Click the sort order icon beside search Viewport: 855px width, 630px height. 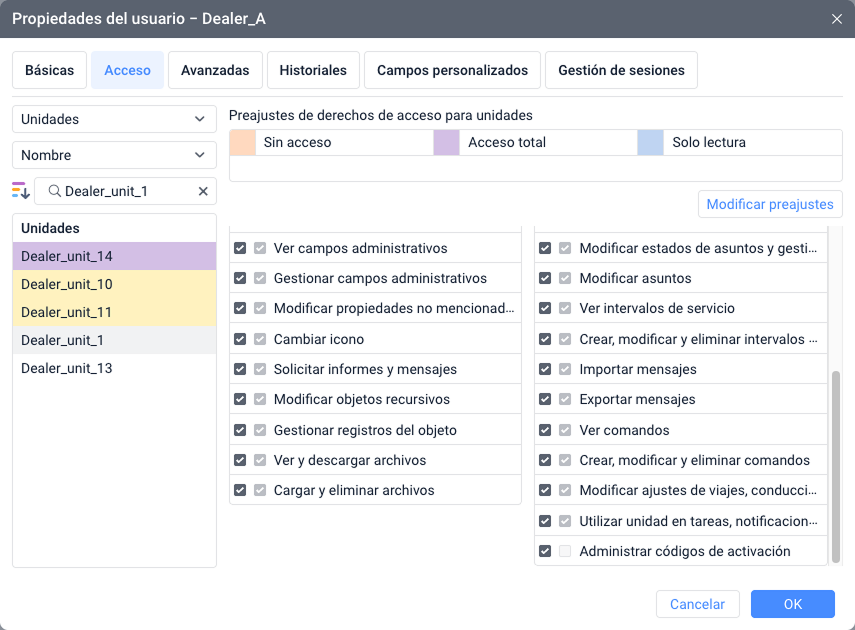pyautogui.click(x=21, y=191)
